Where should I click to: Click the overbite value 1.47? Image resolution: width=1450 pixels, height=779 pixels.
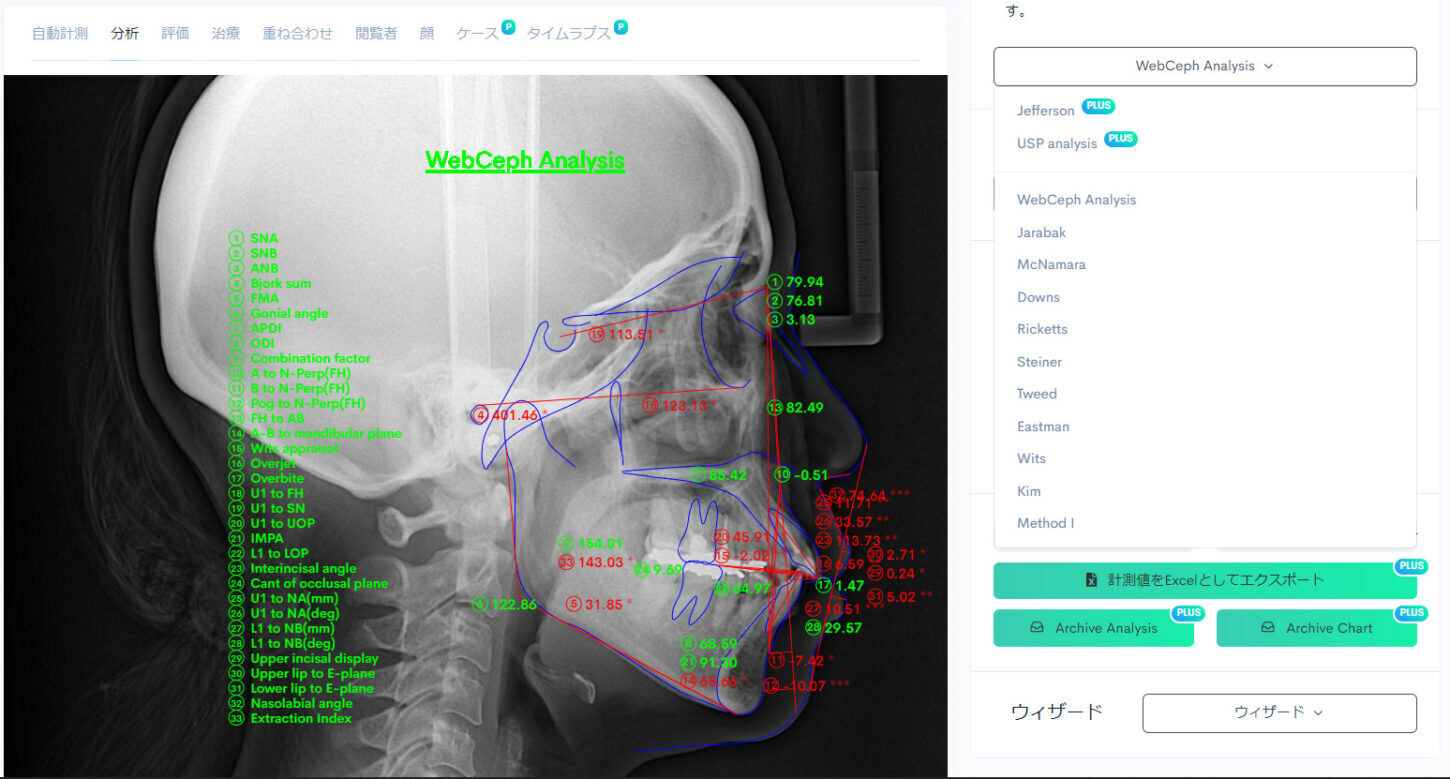[x=849, y=585]
